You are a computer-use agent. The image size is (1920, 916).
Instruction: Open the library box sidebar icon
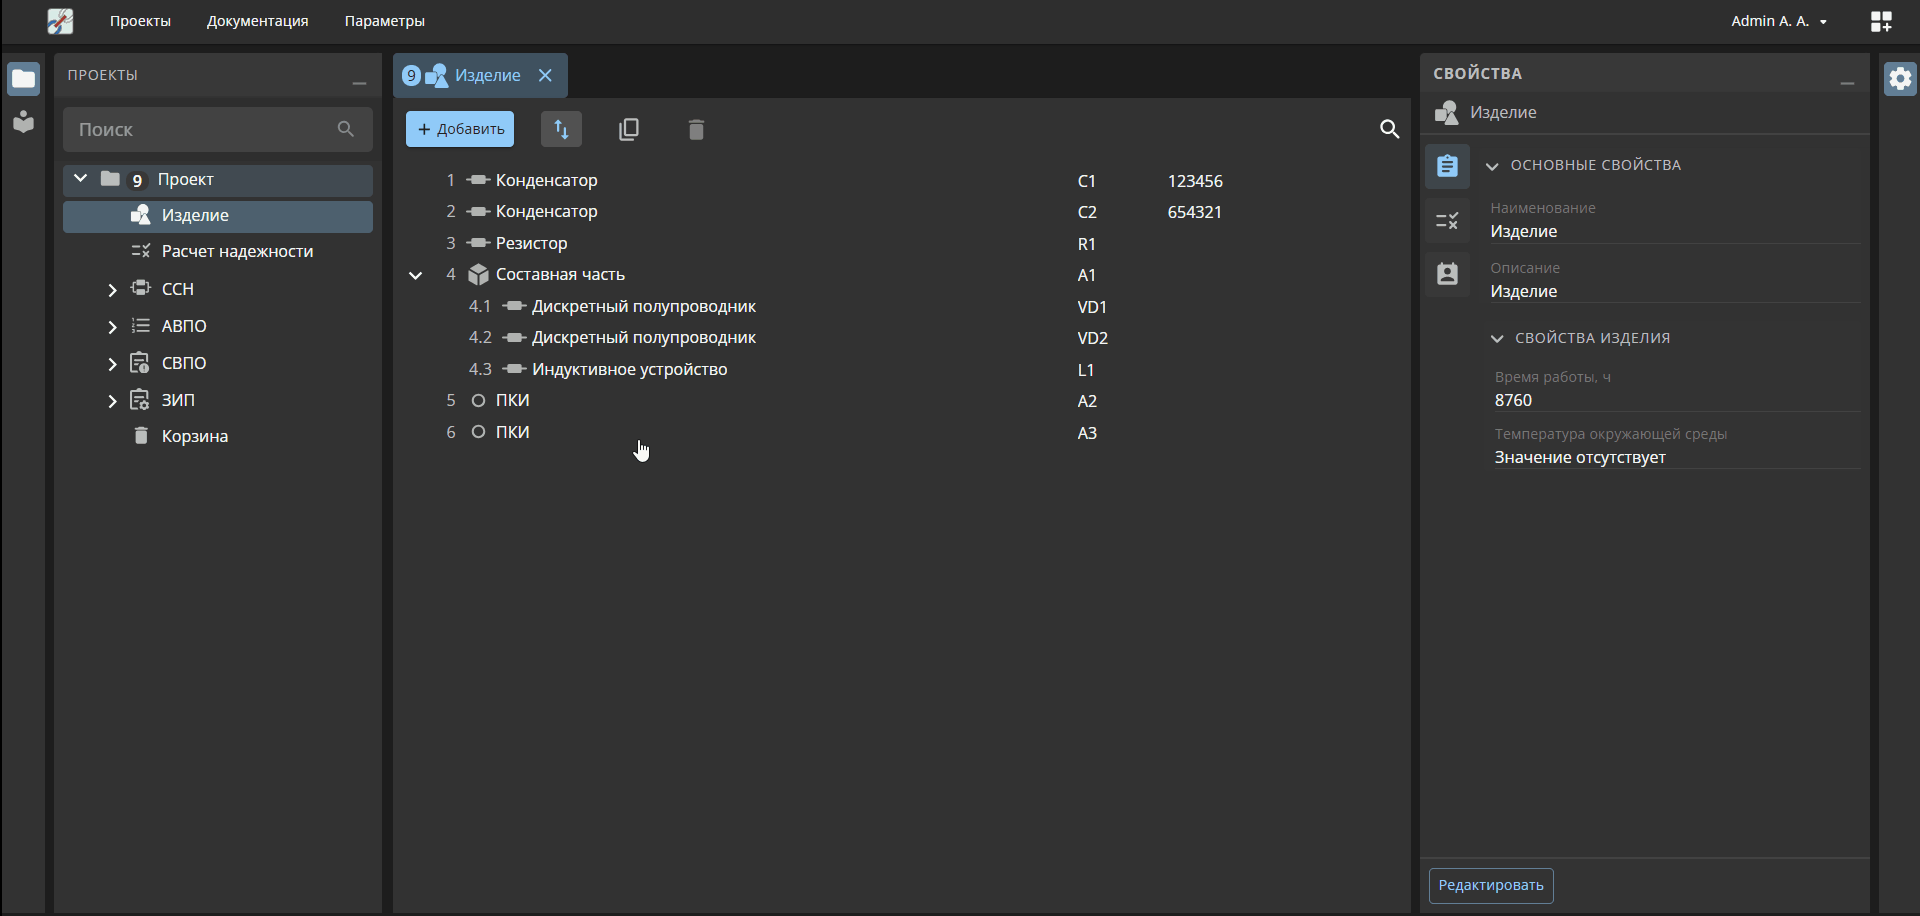[24, 122]
